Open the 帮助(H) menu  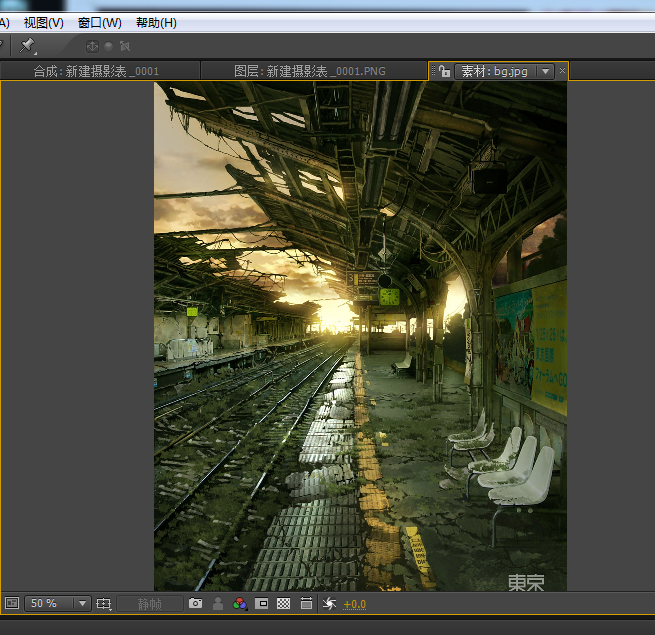pos(156,22)
